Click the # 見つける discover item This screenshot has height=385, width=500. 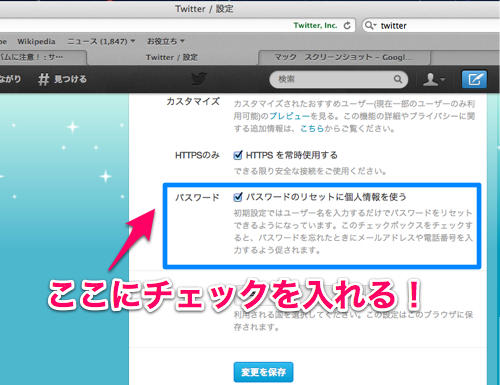click(x=62, y=79)
